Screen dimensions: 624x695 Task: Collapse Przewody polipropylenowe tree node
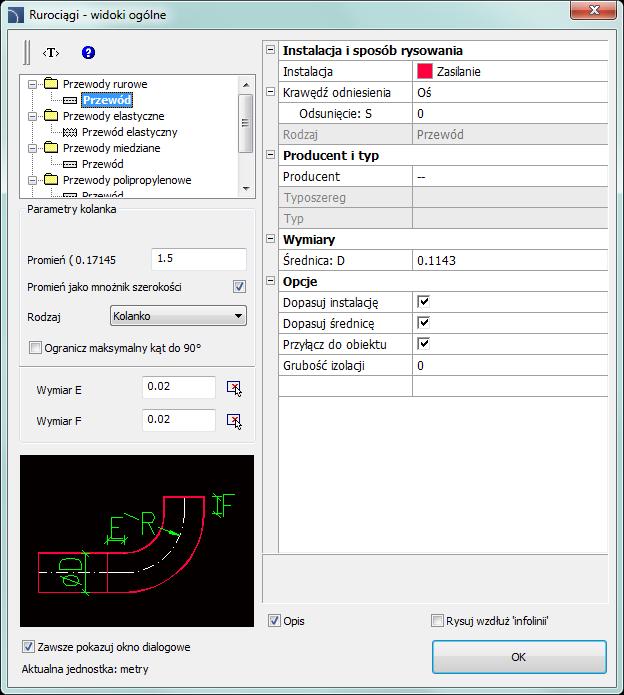pyautogui.click(x=32, y=180)
